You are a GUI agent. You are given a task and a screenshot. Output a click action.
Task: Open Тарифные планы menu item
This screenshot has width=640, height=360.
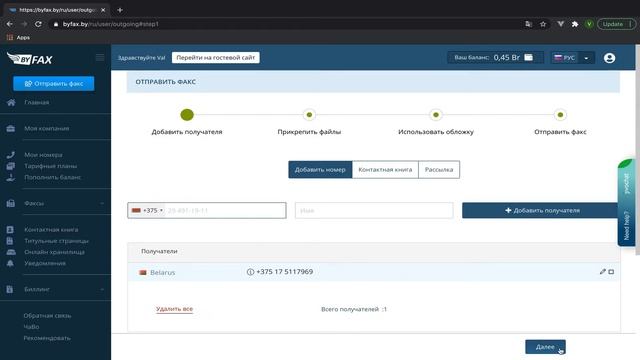point(51,166)
